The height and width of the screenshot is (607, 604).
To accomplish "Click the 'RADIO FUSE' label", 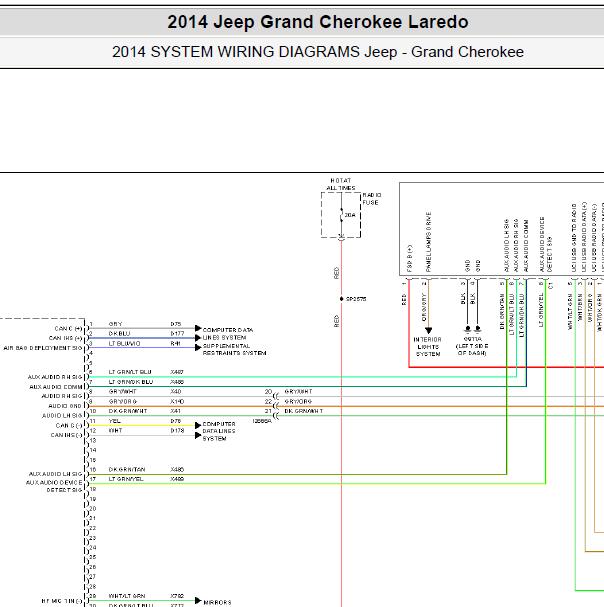I will point(372,199).
